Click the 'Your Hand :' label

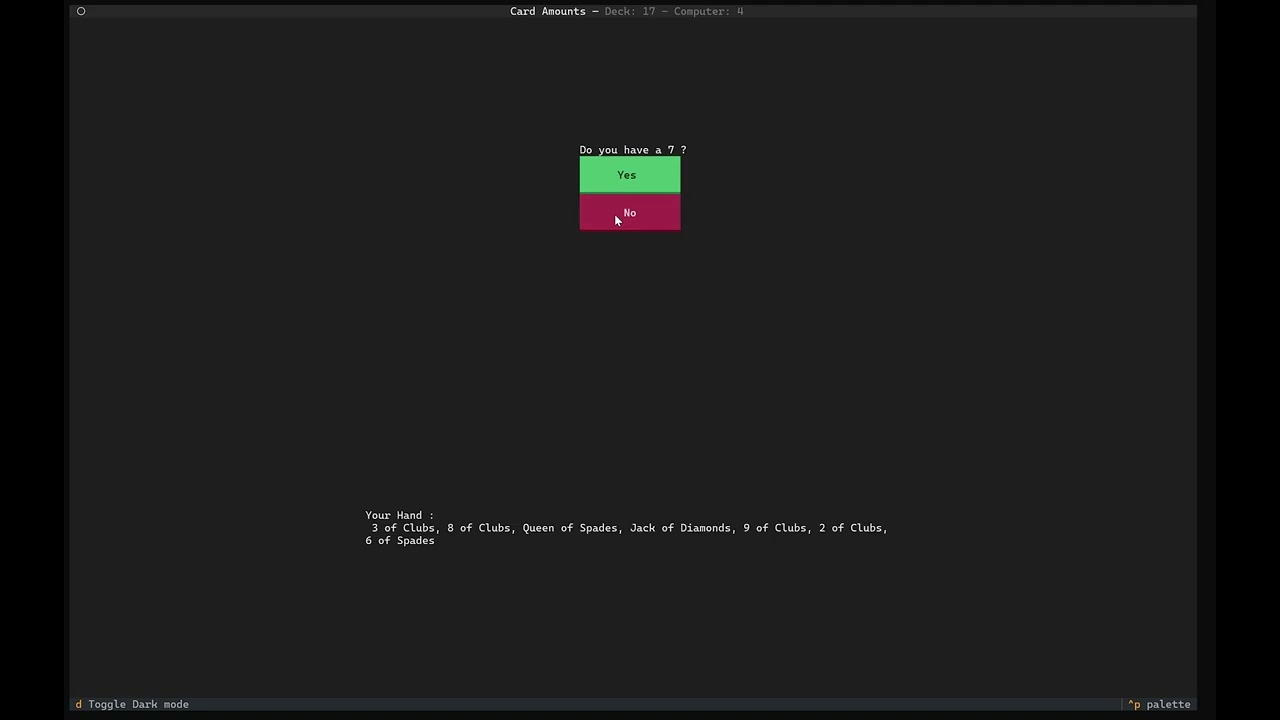point(400,515)
